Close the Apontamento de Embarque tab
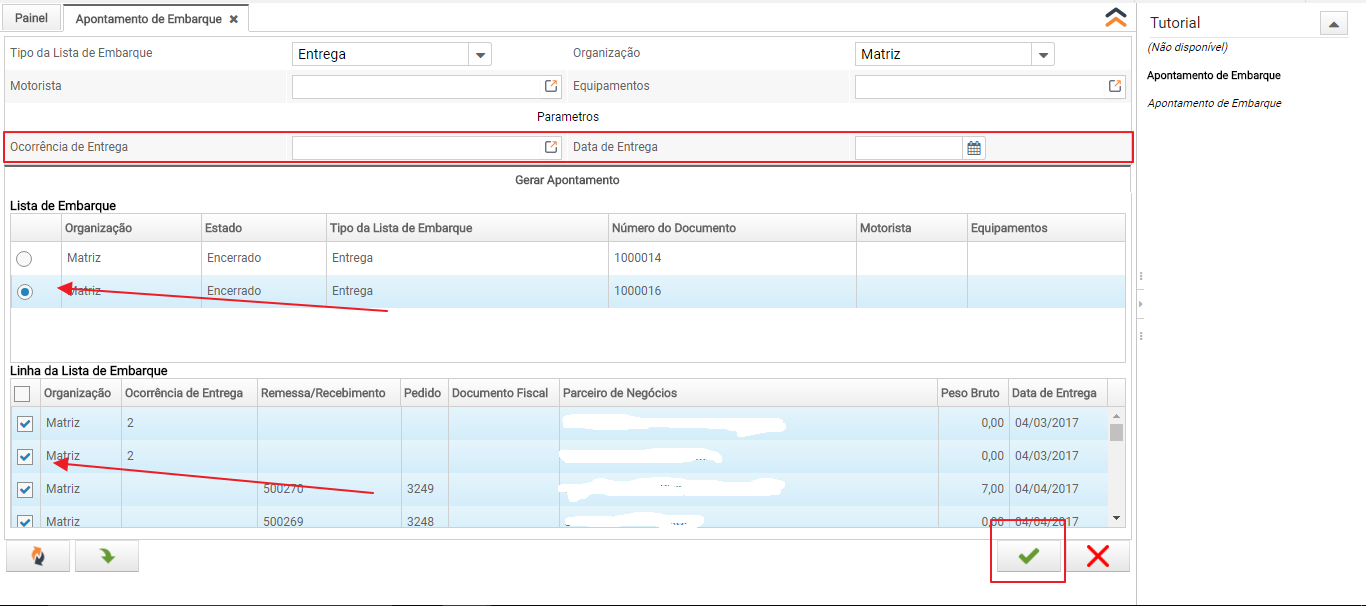The image size is (1366, 606). [x=234, y=19]
